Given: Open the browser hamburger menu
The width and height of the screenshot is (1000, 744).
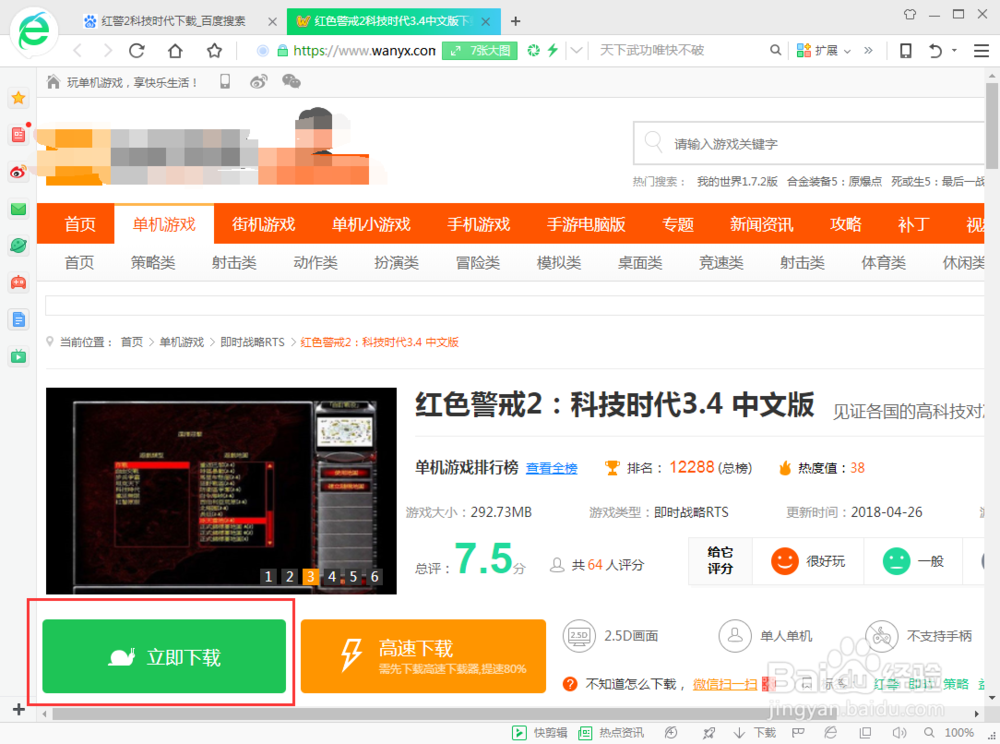Looking at the screenshot, I should 982,50.
